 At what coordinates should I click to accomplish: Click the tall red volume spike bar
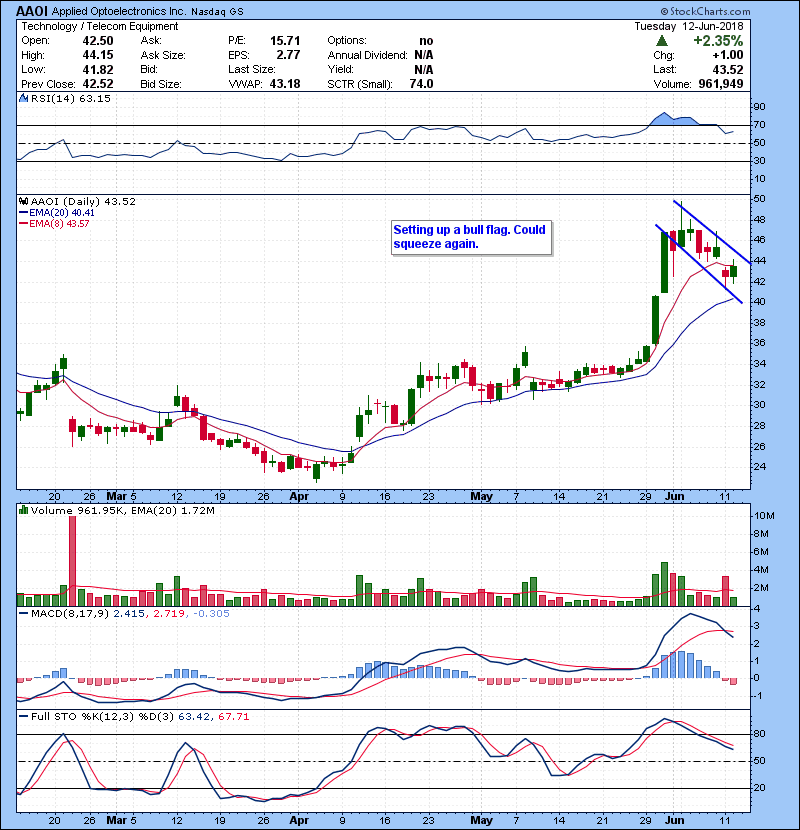pos(73,561)
